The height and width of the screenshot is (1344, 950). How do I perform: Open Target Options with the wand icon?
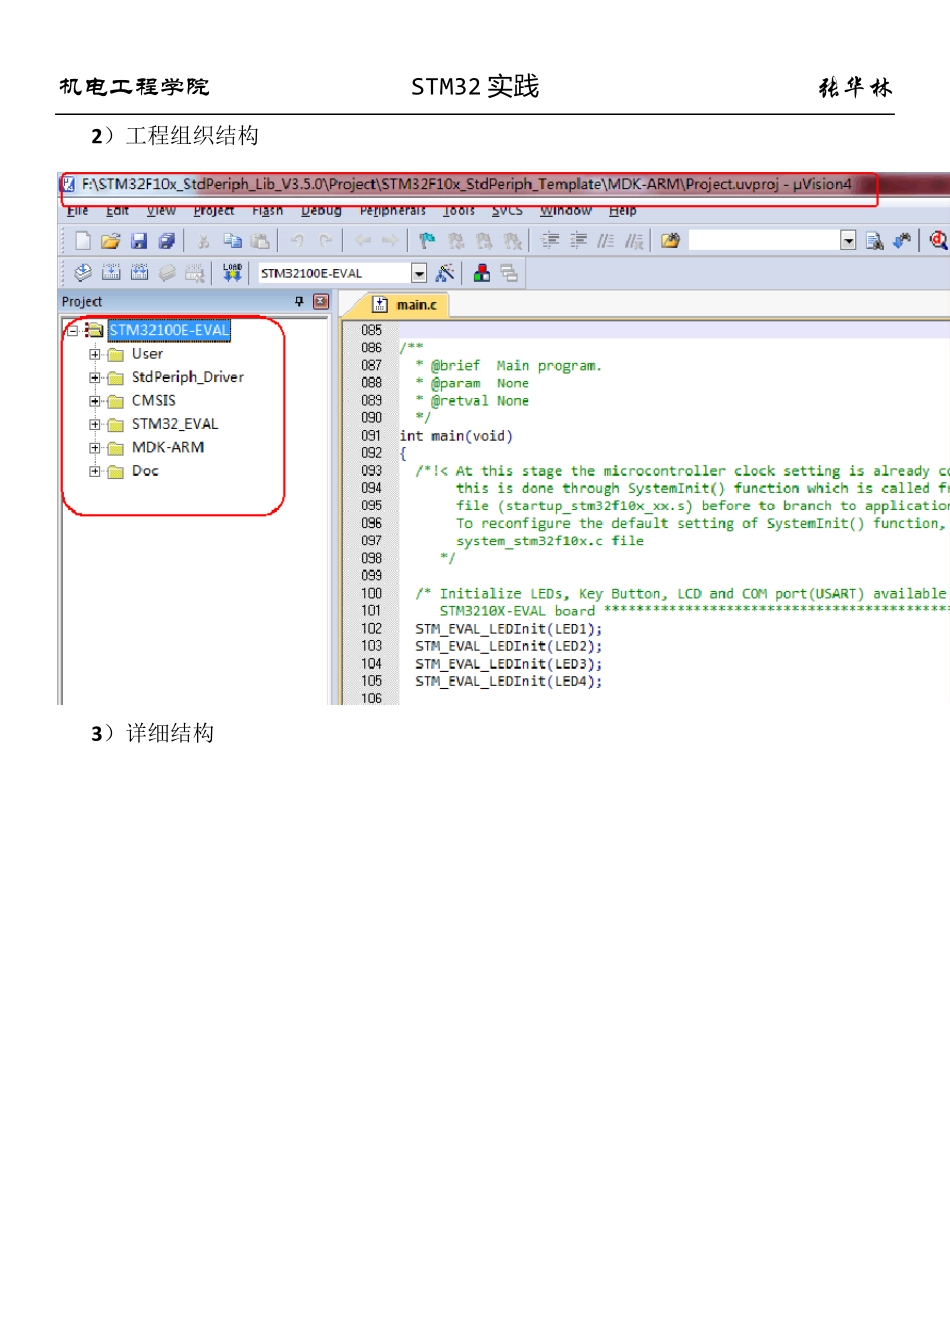click(445, 273)
